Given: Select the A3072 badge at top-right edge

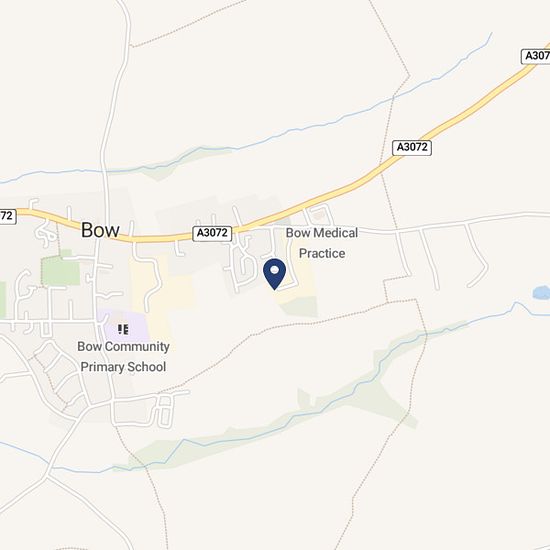Looking at the screenshot, I should tap(536, 56).
